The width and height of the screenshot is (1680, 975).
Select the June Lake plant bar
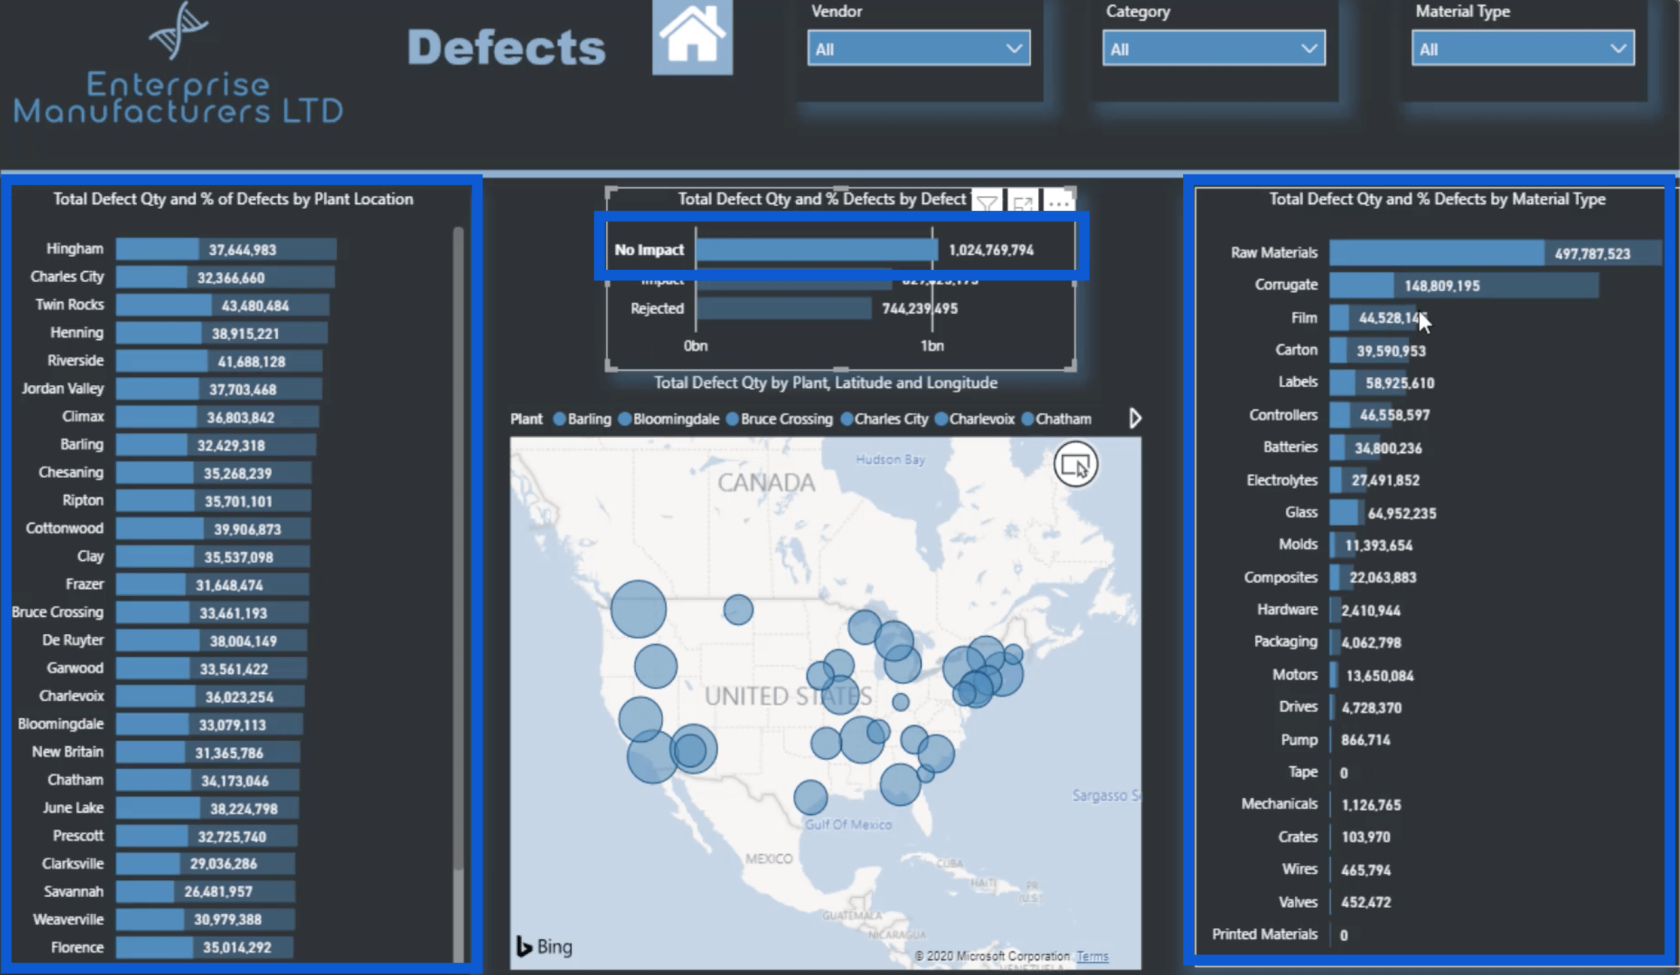click(x=207, y=808)
